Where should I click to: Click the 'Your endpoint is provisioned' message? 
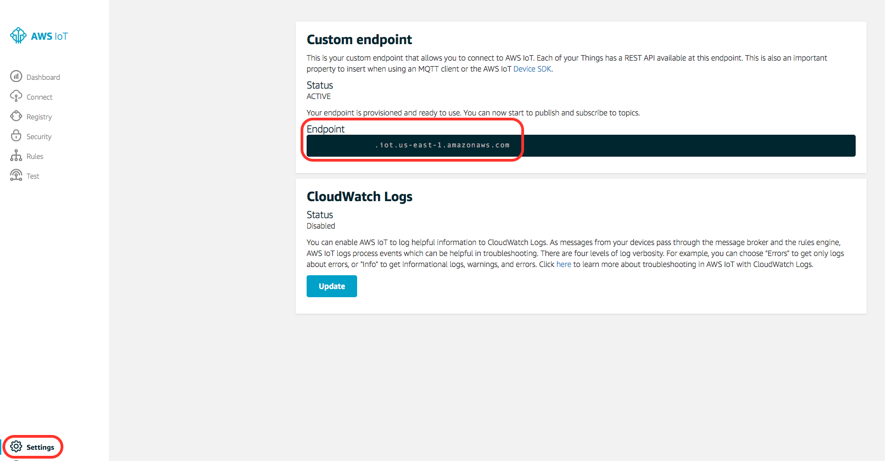point(473,113)
